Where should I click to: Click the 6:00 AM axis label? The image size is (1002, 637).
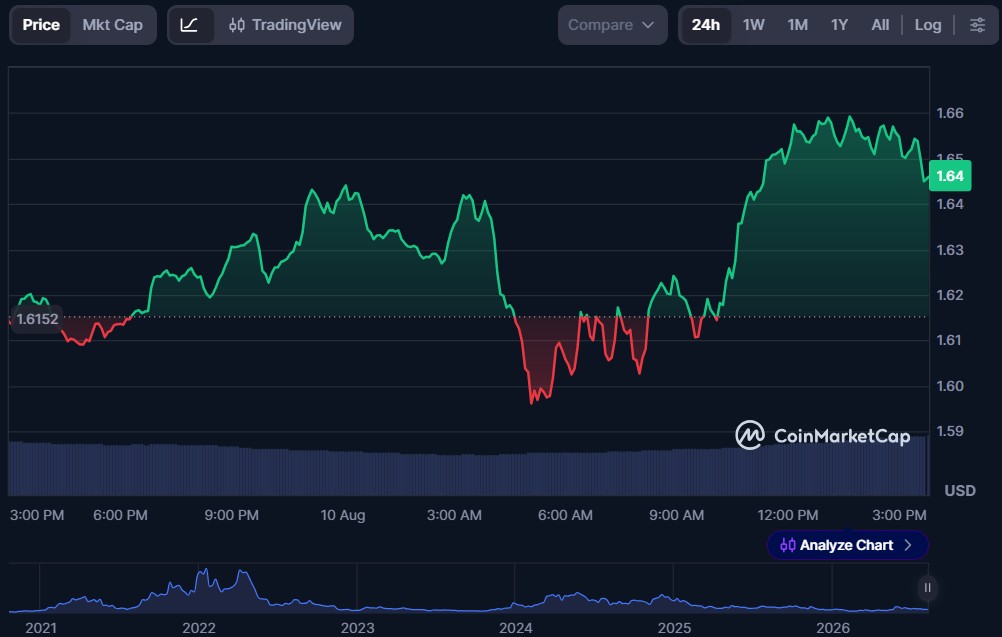565,515
